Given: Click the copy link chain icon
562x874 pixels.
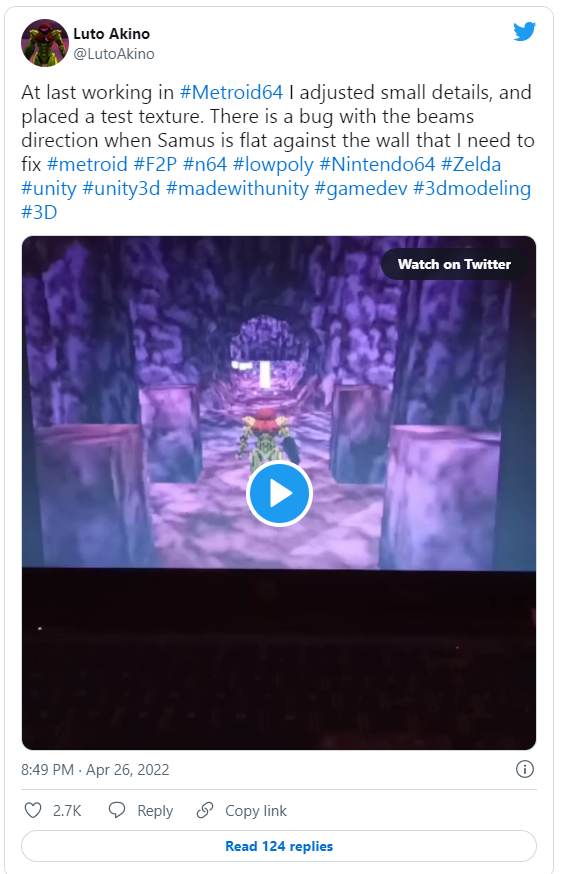Looking at the screenshot, I should [205, 810].
